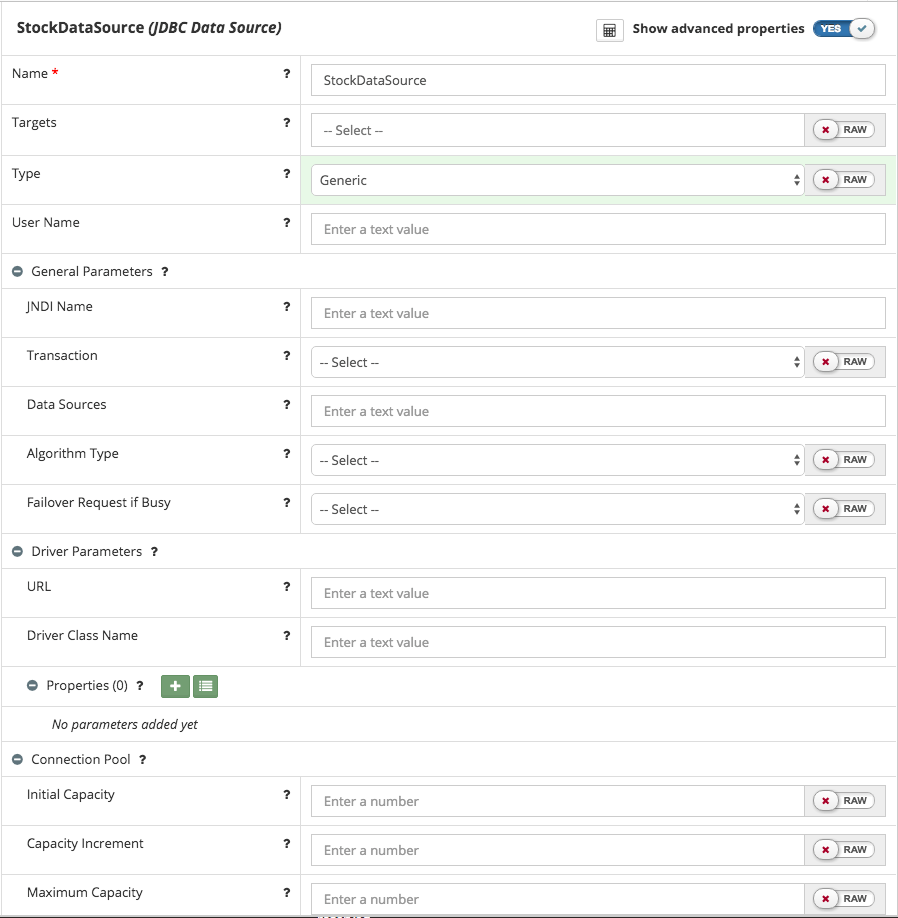The image size is (898, 918).
Task: Open the Algorithm Type select list
Action: [555, 459]
